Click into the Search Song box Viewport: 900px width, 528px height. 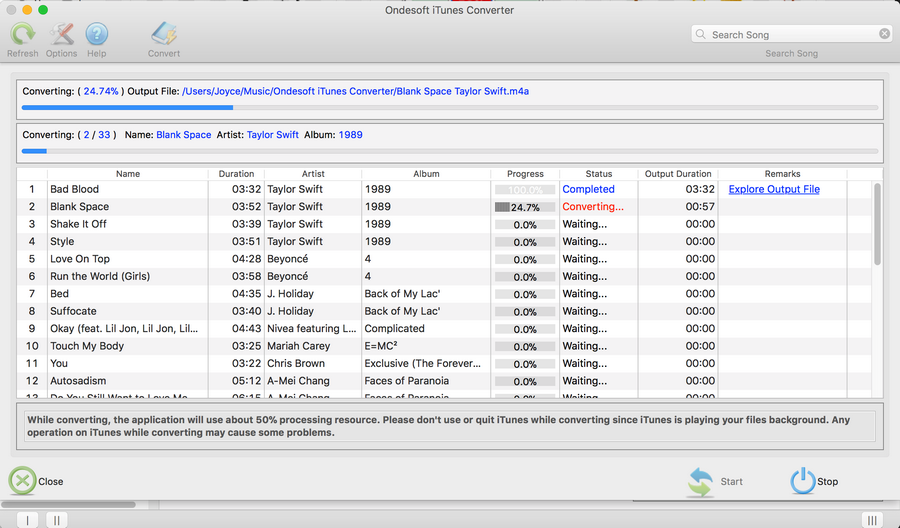(792, 34)
